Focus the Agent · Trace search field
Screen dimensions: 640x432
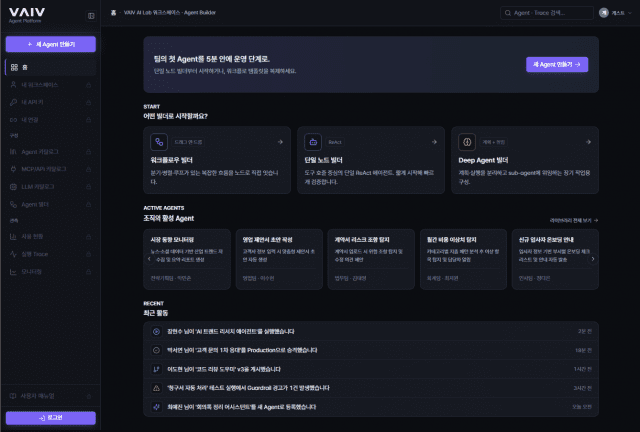click(x=547, y=13)
